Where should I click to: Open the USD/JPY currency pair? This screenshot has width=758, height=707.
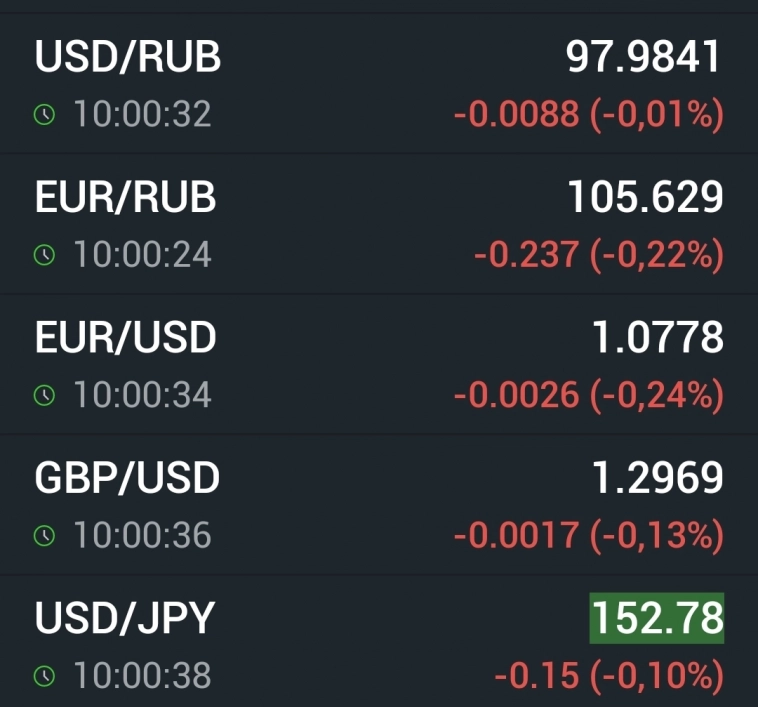click(125, 619)
